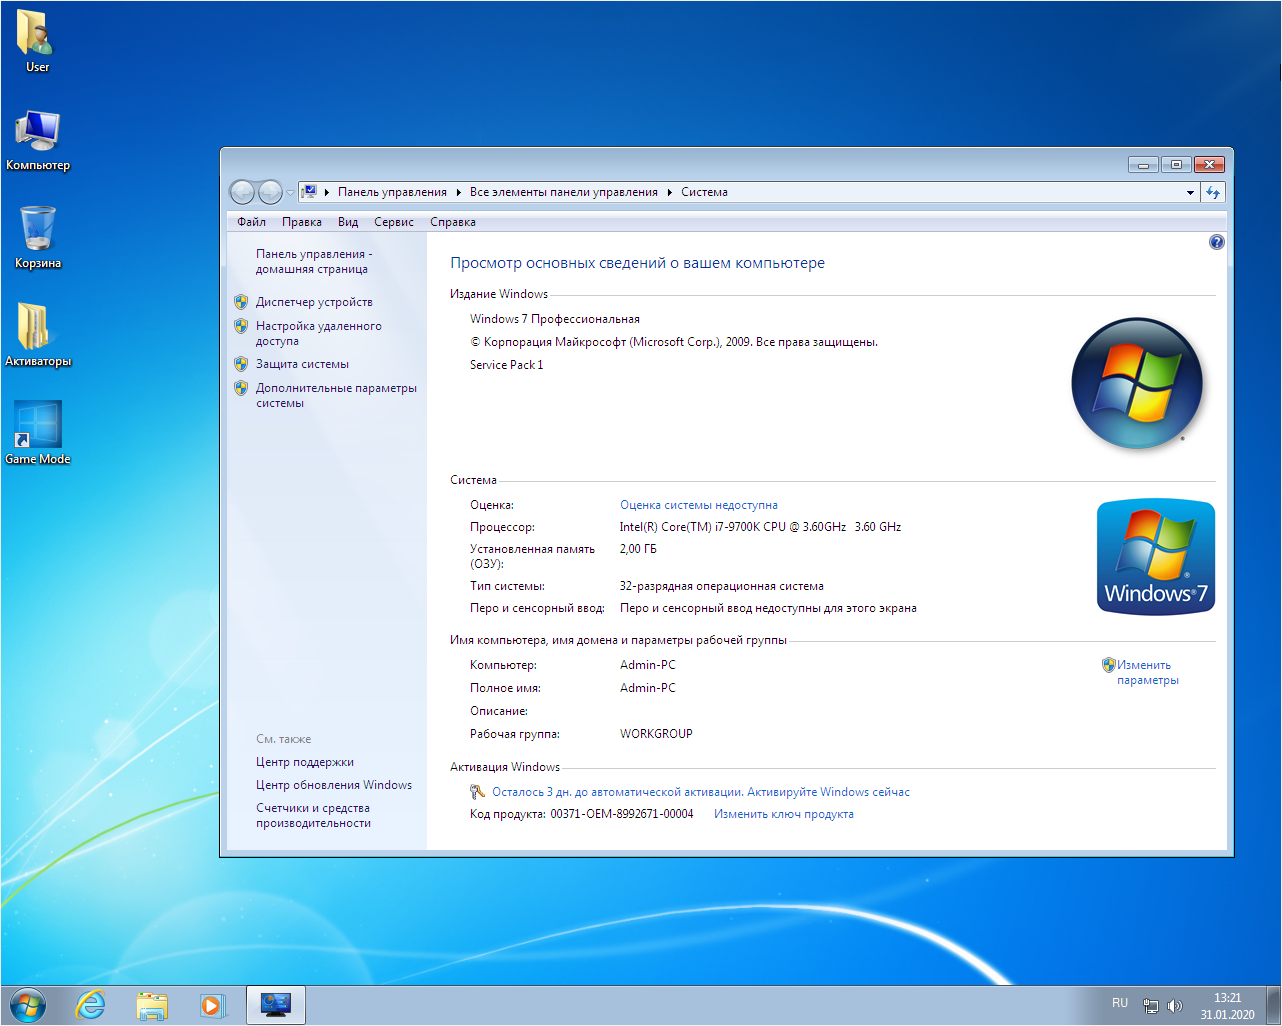This screenshot has height=1026, width=1282.
Task: Select the Service Pack 1 text
Action: pyautogui.click(x=506, y=365)
